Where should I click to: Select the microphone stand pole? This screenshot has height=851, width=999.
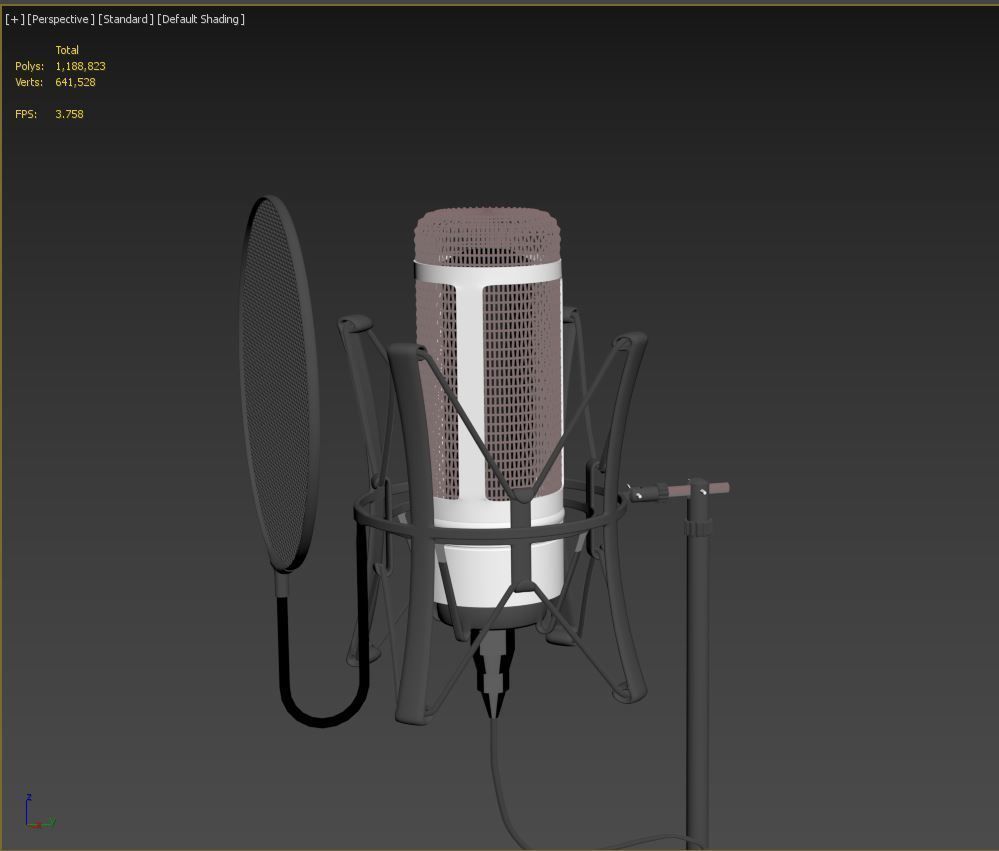pos(698,669)
